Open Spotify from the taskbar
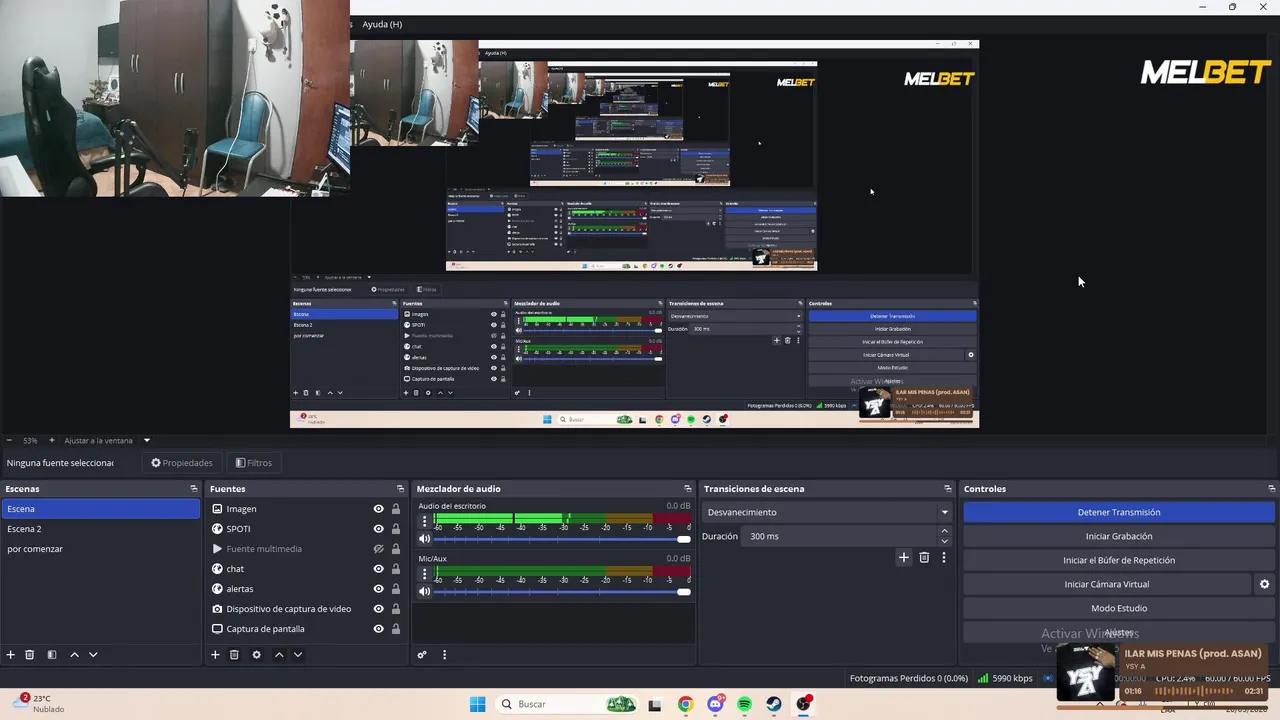Viewport: 1280px width, 720px height. coord(745,704)
